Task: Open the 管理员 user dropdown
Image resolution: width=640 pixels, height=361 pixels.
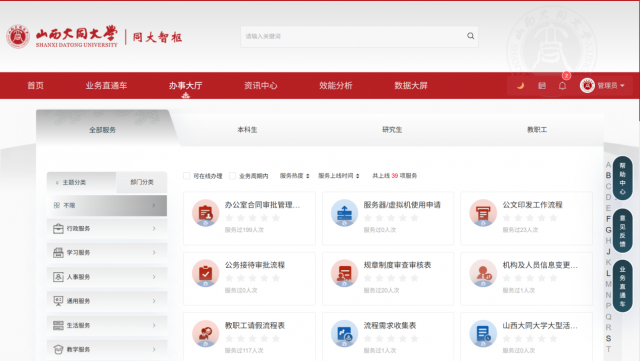Action: 602,85
